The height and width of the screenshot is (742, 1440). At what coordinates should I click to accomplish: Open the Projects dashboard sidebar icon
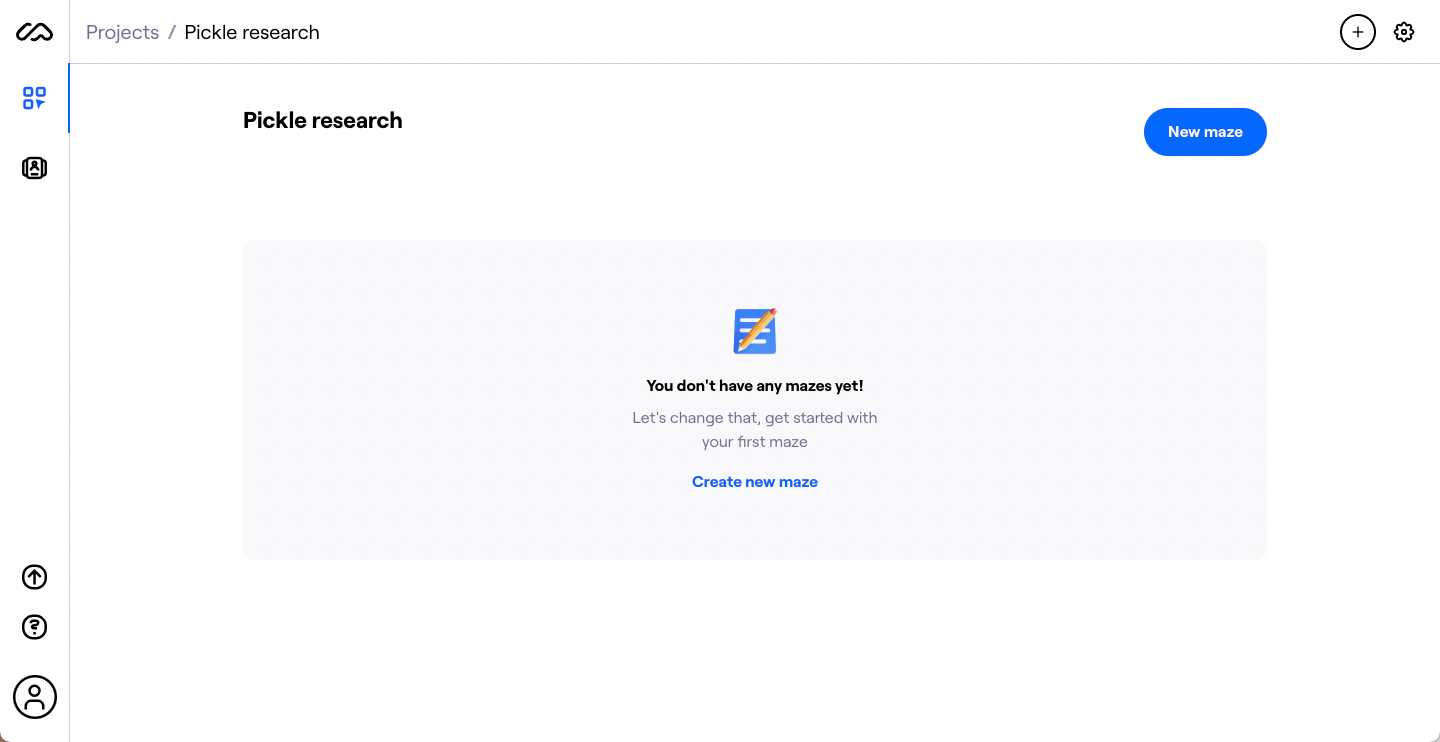[34, 98]
